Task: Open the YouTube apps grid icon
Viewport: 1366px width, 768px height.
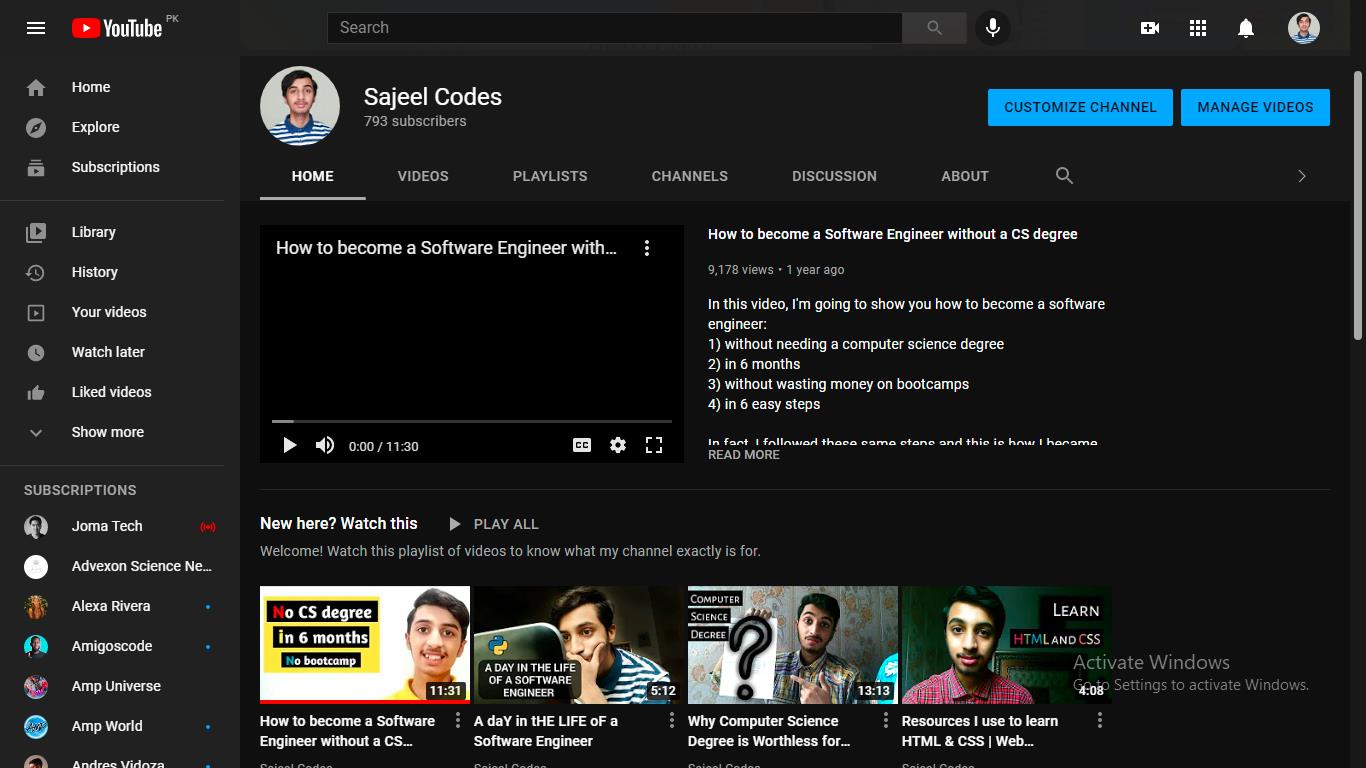Action: click(x=1198, y=28)
